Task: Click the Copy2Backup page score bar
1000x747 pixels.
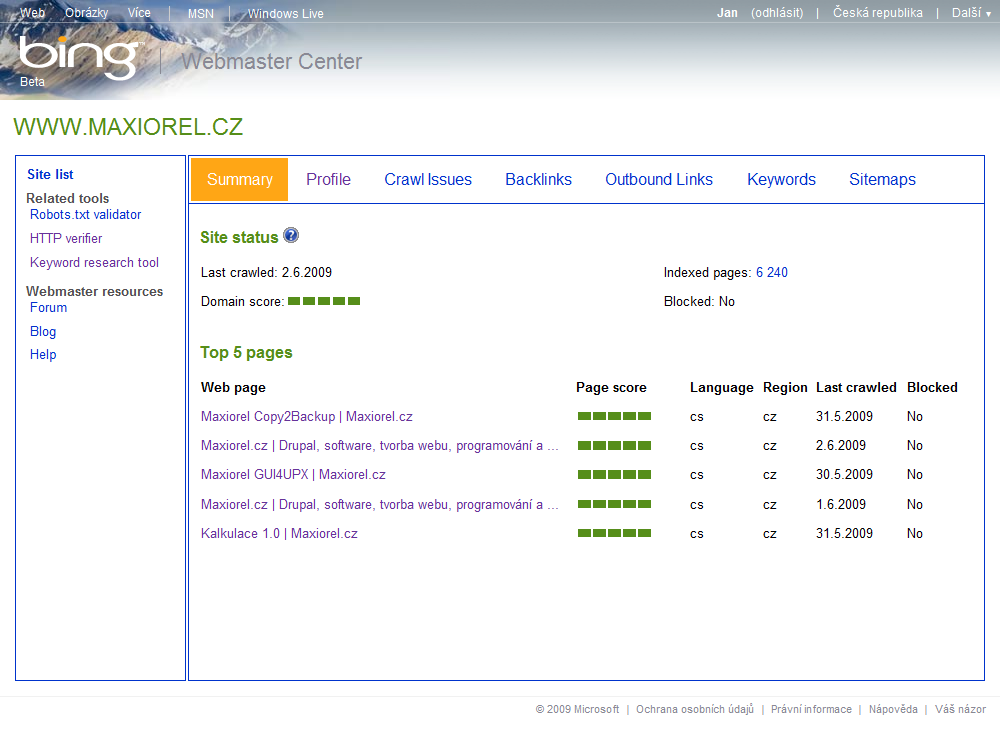Action: tap(614, 417)
